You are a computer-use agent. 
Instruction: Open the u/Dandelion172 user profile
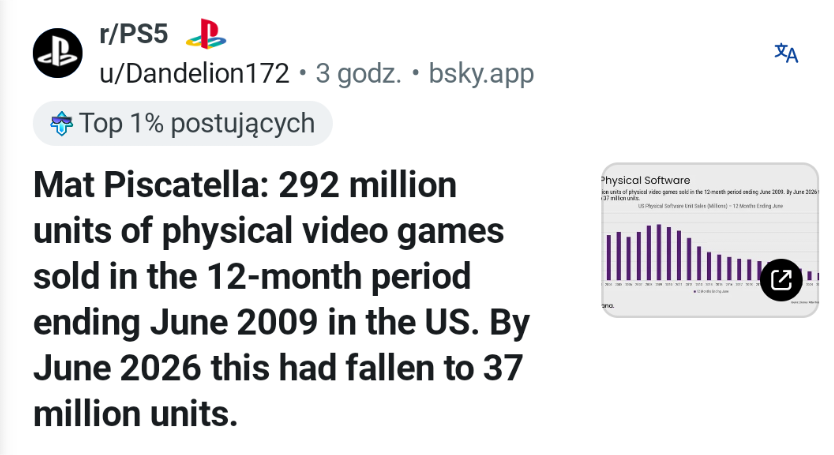(x=194, y=73)
